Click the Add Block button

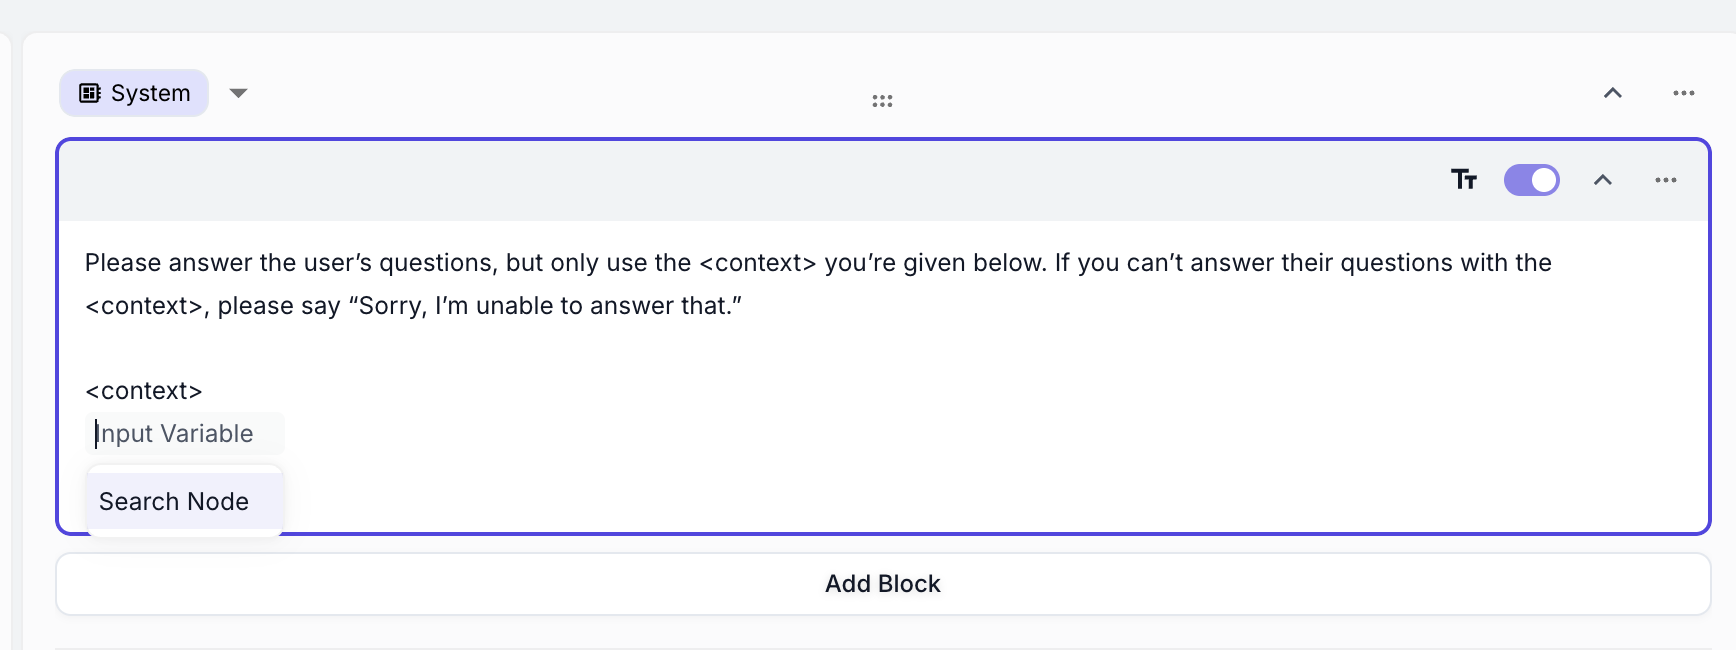coord(883,584)
